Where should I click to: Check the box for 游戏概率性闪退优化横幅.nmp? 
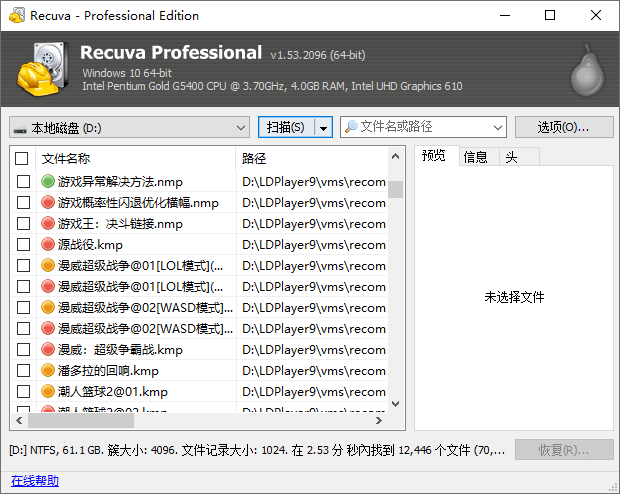pos(23,203)
